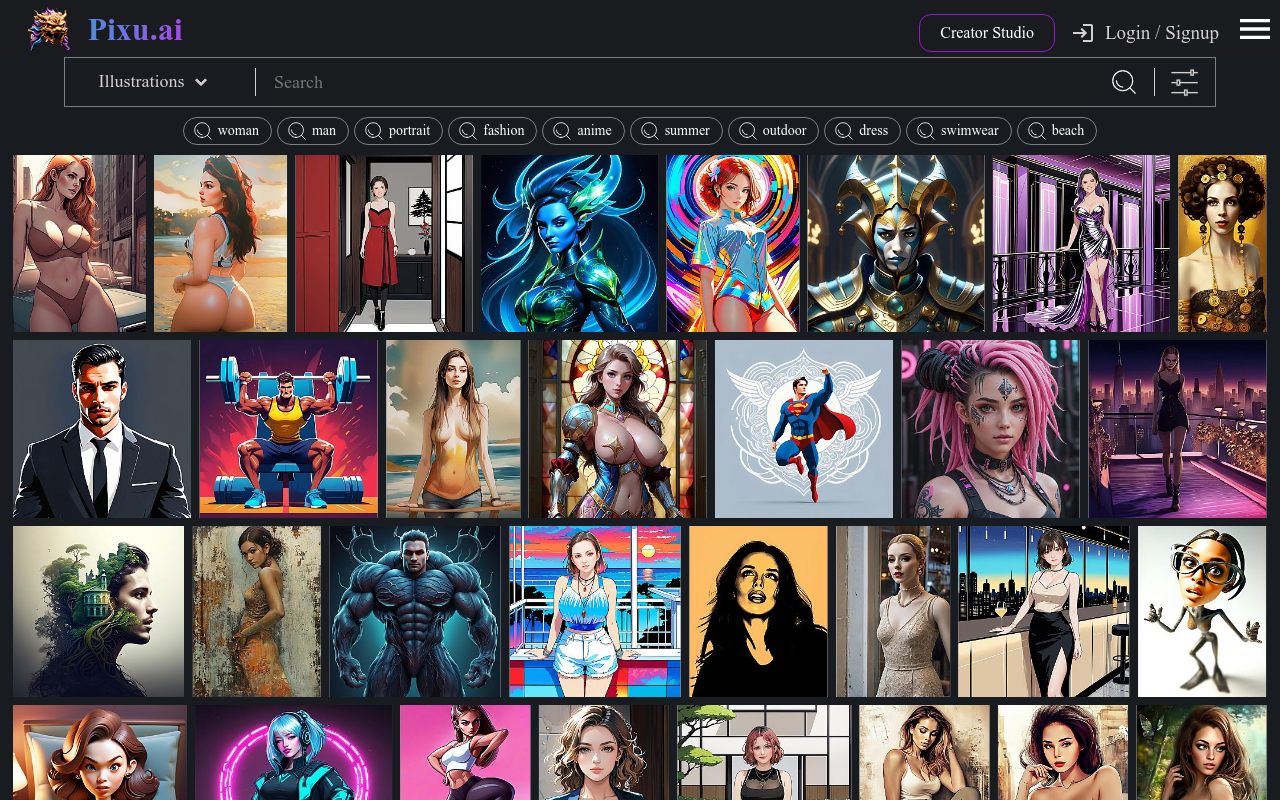The width and height of the screenshot is (1280, 800).
Task: Click the Pixu.ai dragon logo icon
Action: tap(49, 30)
